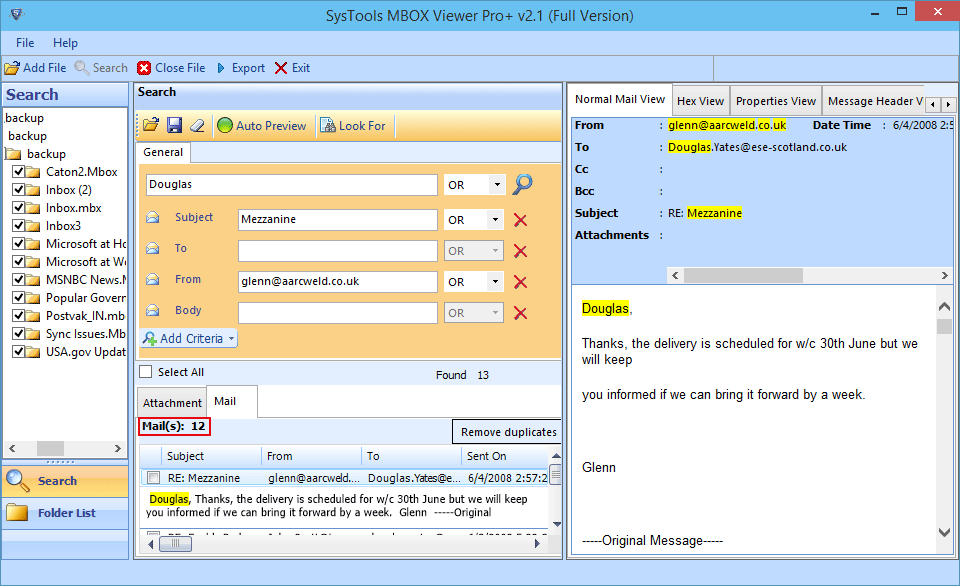Open the OR dropdown beside Douglas field
The height and width of the screenshot is (586, 960).
(497, 184)
